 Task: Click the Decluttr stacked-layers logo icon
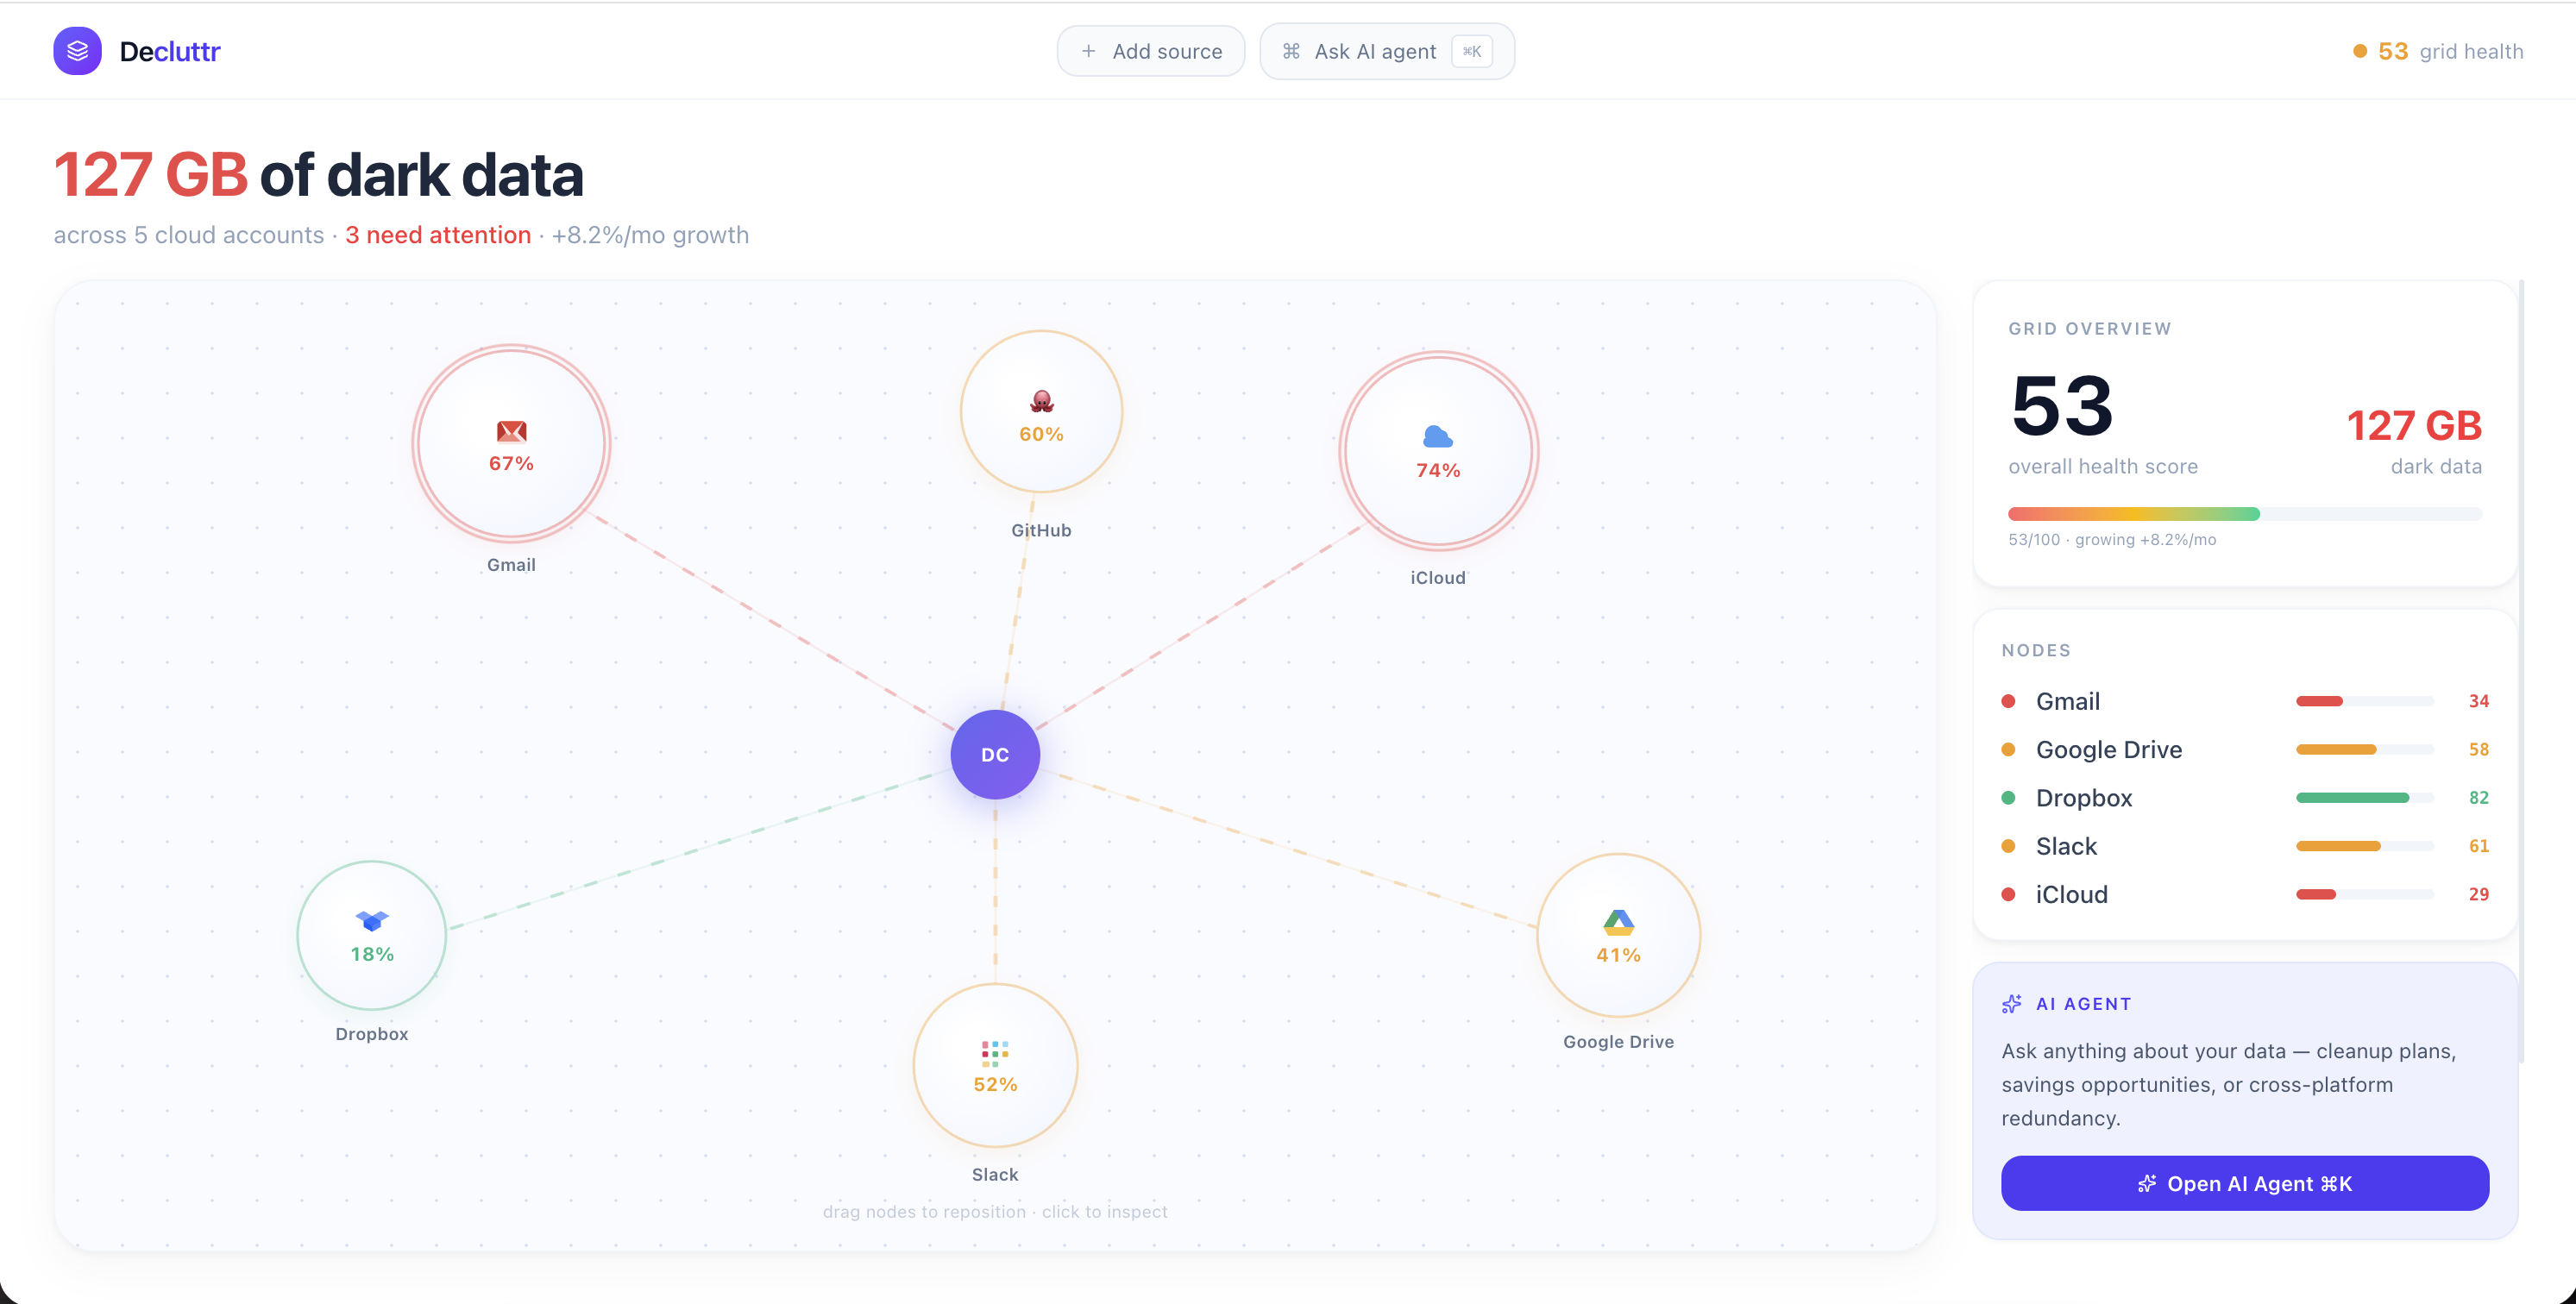[77, 51]
